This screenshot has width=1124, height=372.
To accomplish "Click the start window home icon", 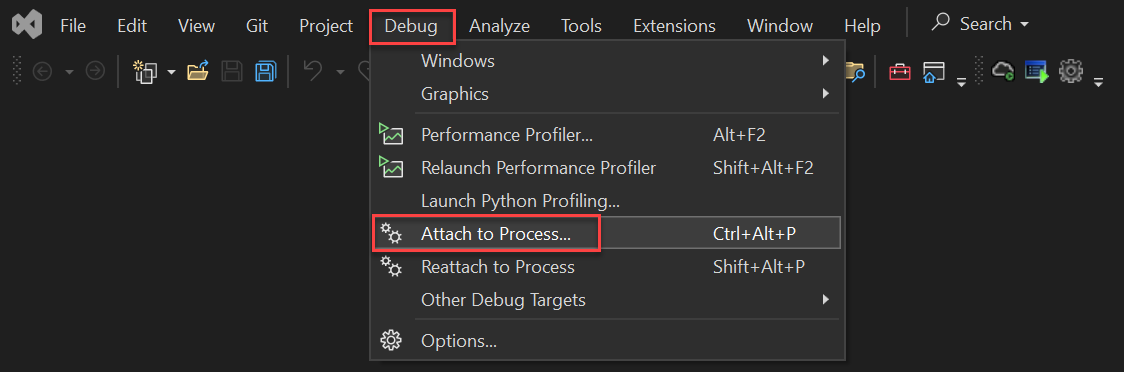I will [x=933, y=71].
